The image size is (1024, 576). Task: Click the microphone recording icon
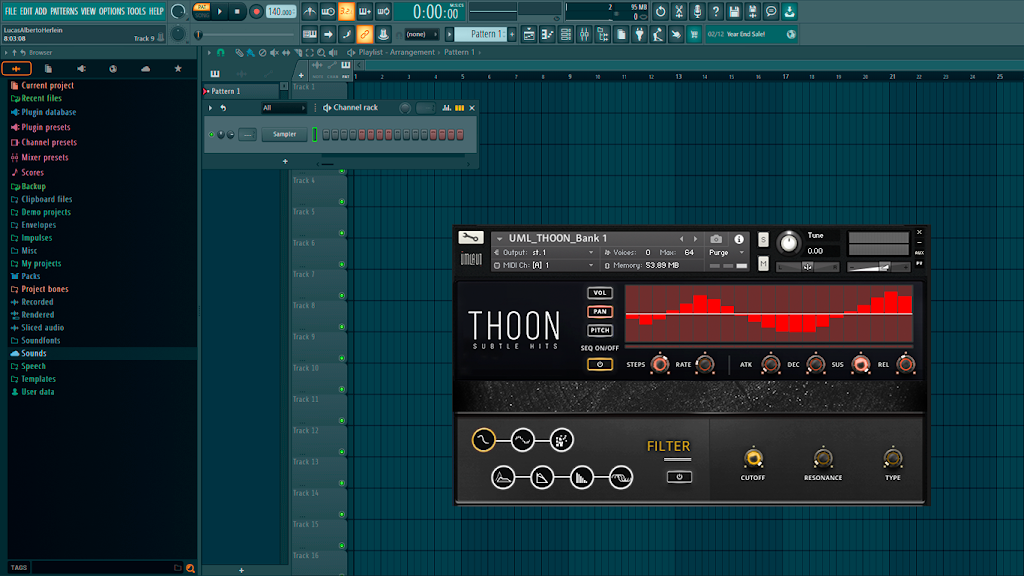click(697, 12)
